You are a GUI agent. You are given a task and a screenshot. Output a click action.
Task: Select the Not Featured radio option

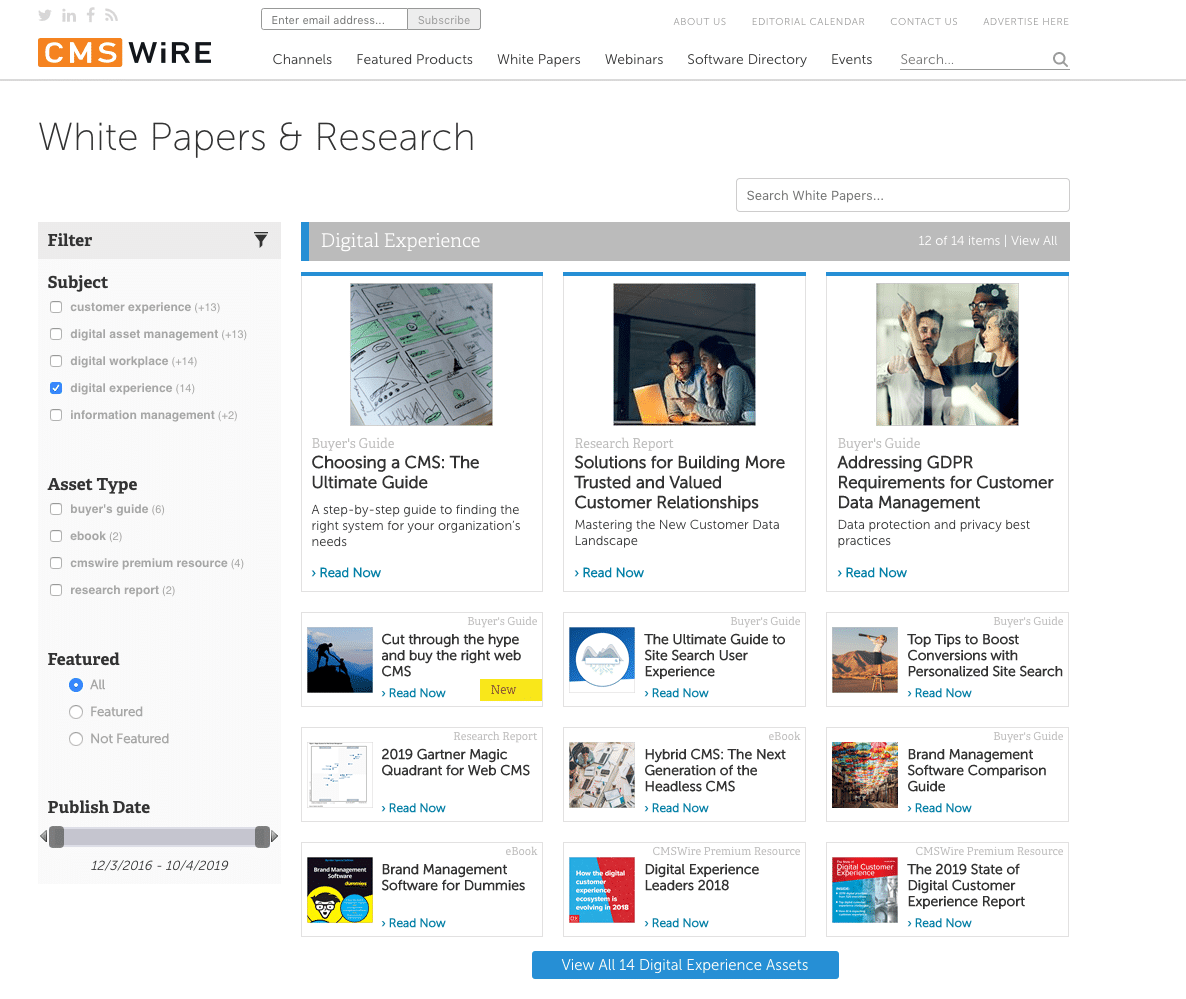pyautogui.click(x=76, y=739)
